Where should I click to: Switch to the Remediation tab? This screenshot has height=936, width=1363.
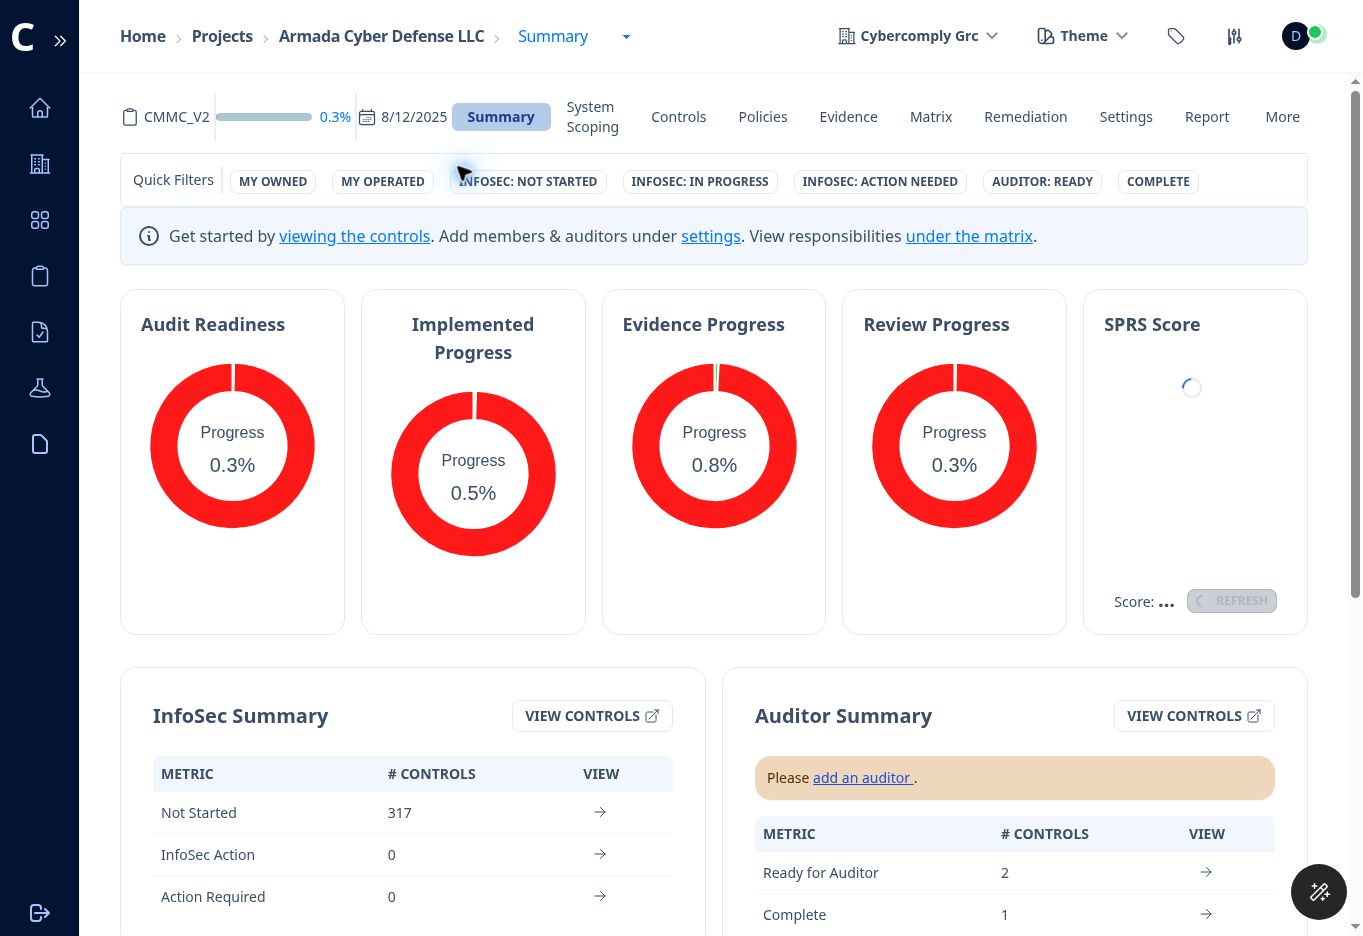(1025, 117)
